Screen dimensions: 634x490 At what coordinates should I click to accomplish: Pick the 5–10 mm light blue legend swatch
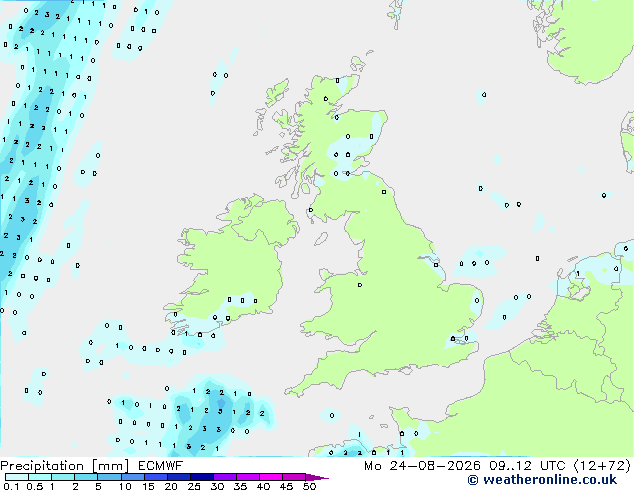[109, 477]
